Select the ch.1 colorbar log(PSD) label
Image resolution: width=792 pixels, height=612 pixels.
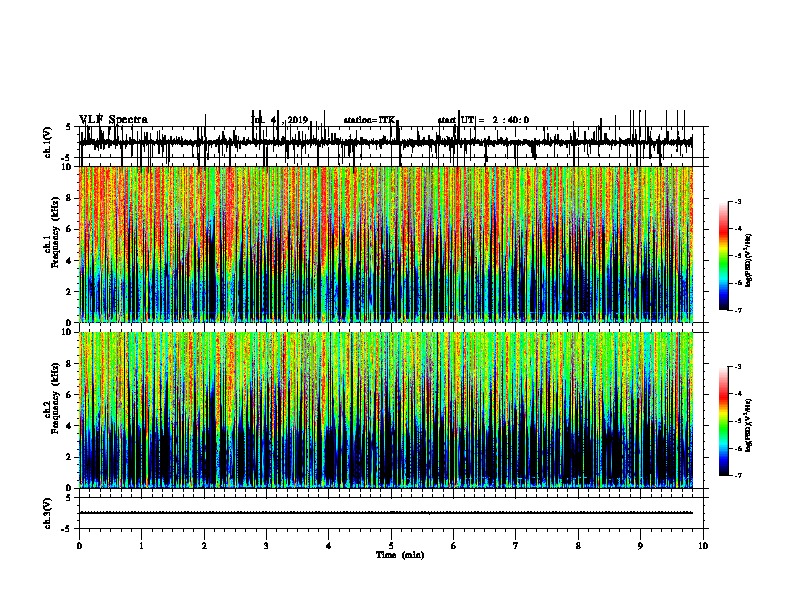pos(748,260)
